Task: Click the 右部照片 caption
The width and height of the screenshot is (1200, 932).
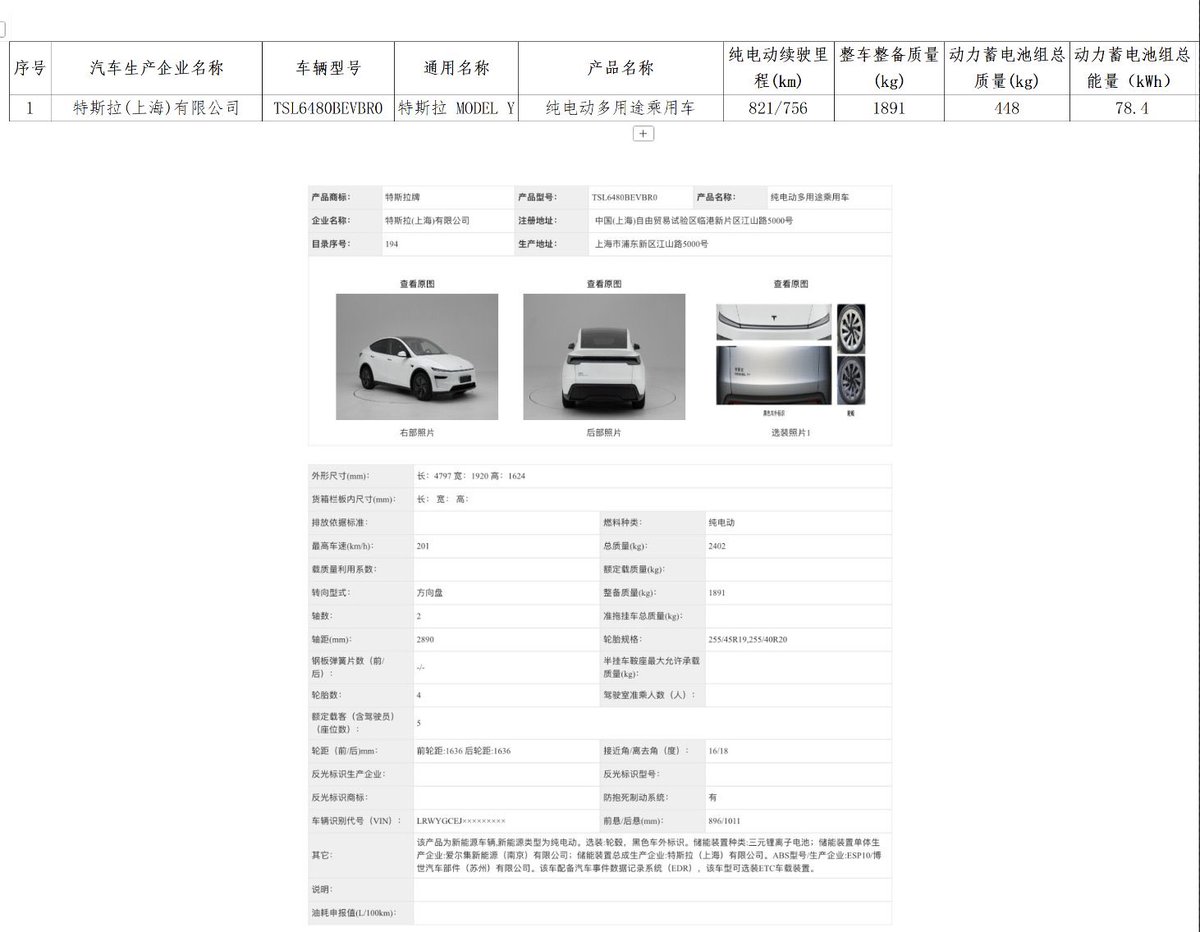Action: coord(417,433)
